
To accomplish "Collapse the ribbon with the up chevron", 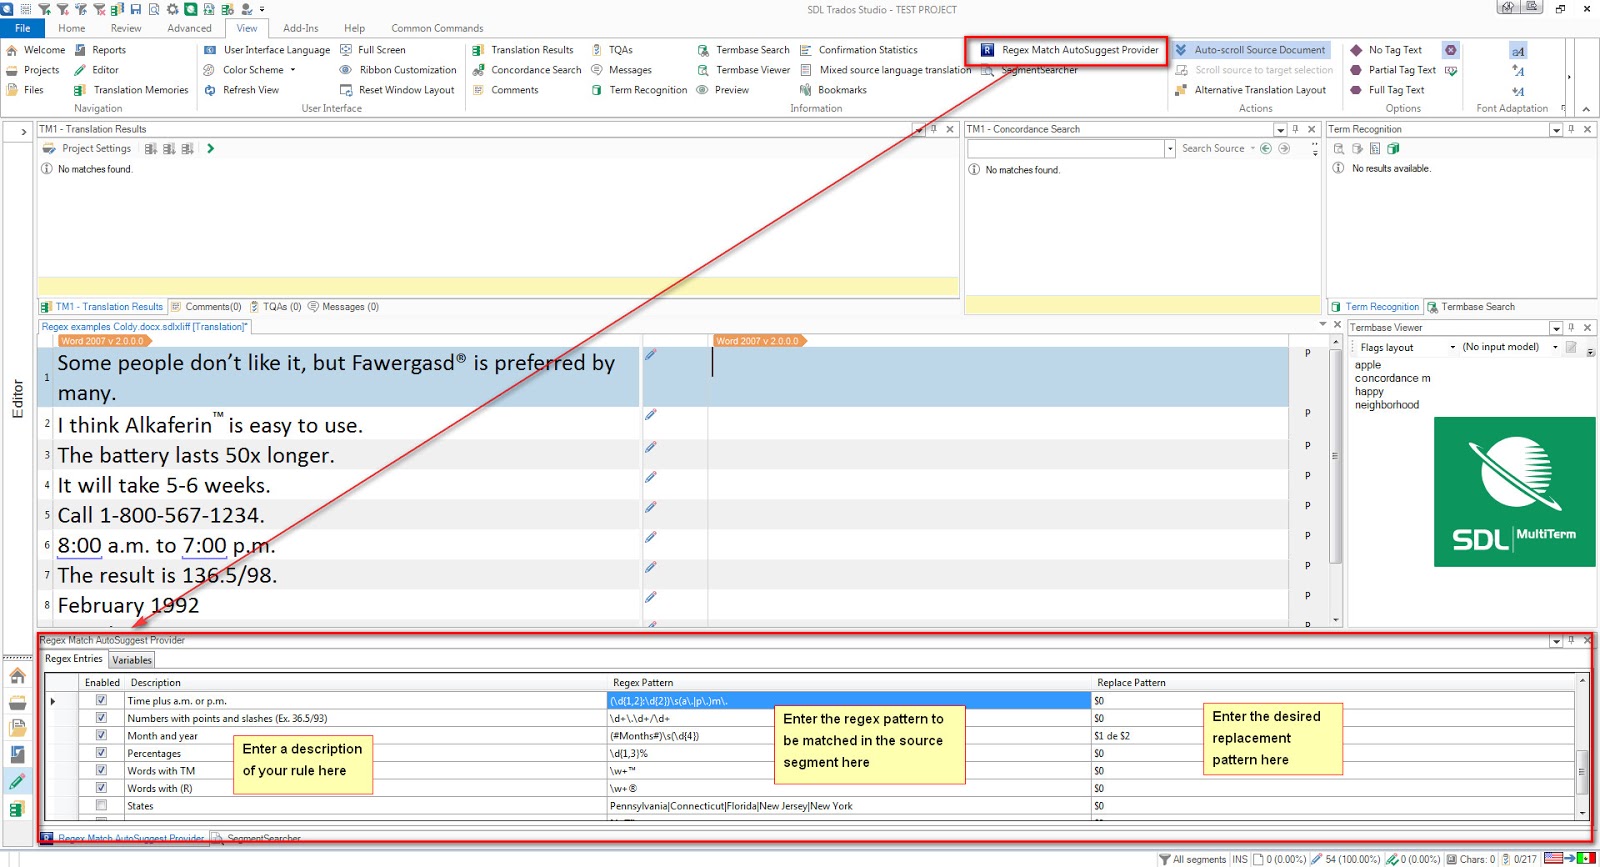I will [x=1586, y=109].
